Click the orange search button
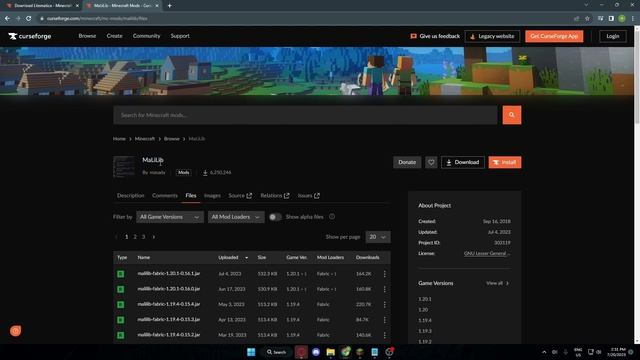Image resolution: width=640 pixels, height=360 pixels. (511, 115)
